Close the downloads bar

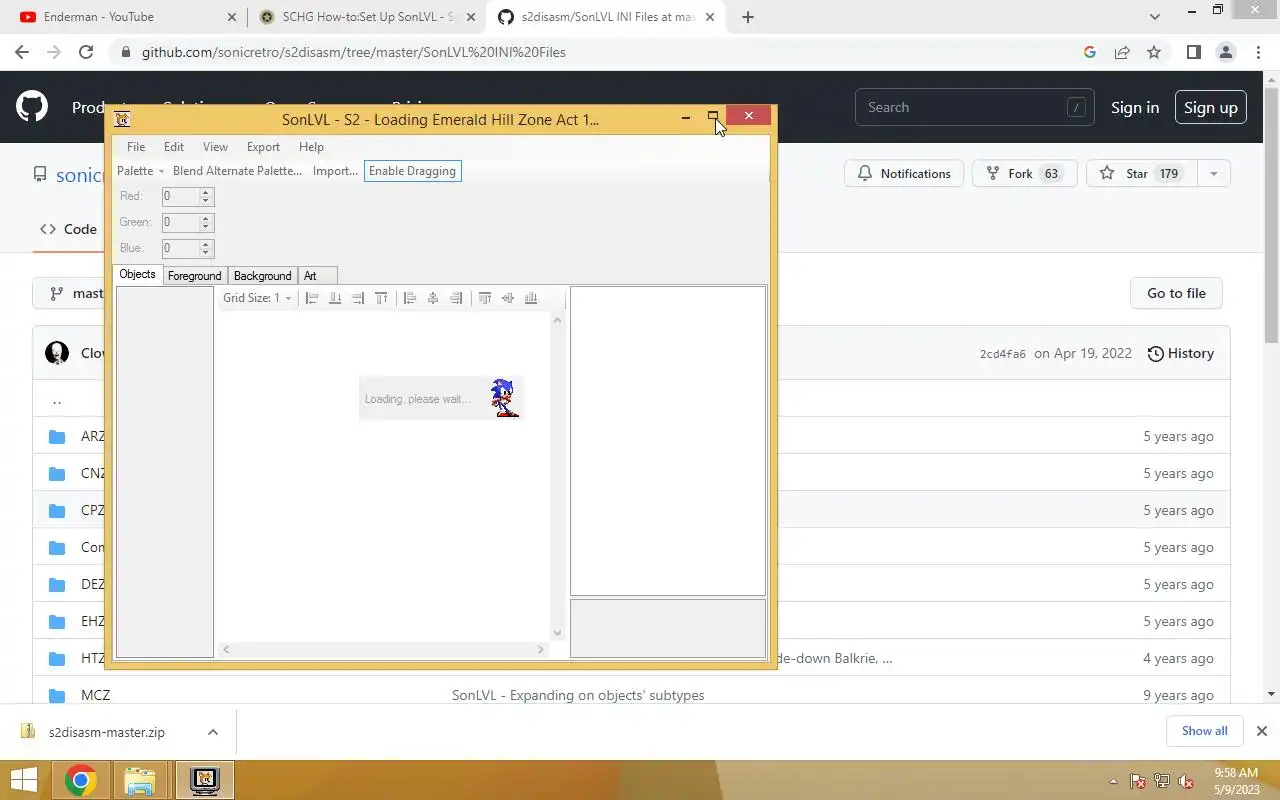pos(1261,731)
